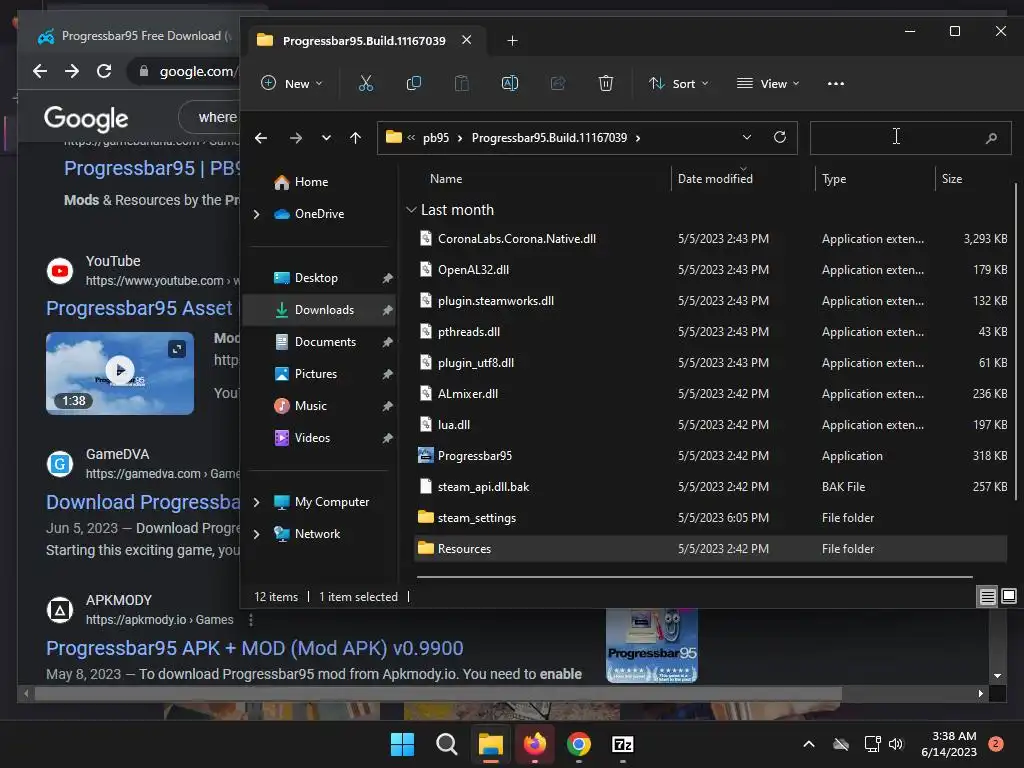1024x768 pixels.
Task: Open 7-Zip from the taskbar
Action: pos(623,744)
